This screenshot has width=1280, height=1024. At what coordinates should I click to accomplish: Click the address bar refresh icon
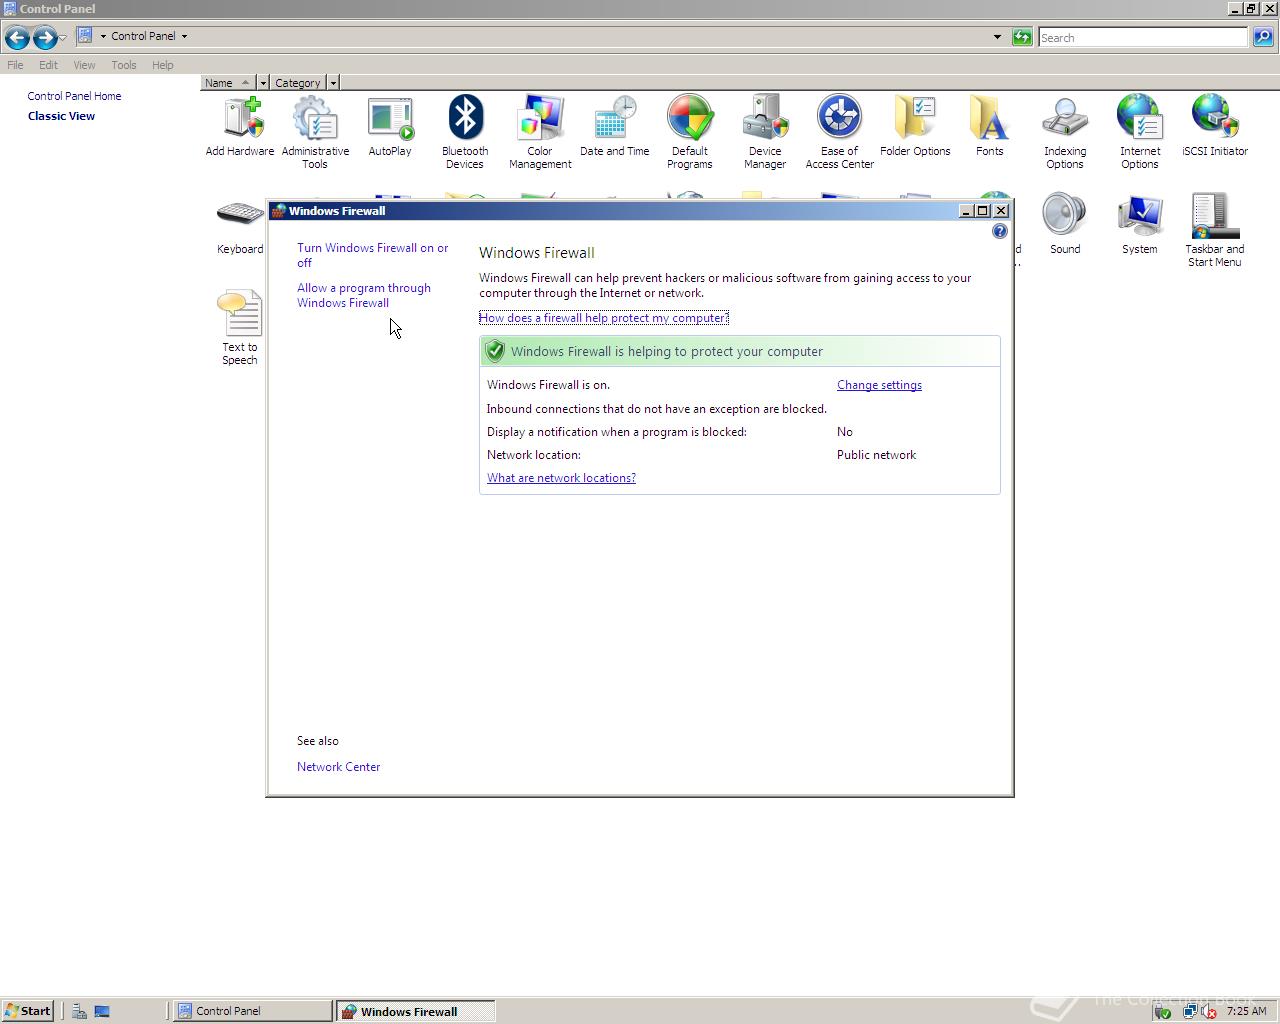pyautogui.click(x=1022, y=37)
